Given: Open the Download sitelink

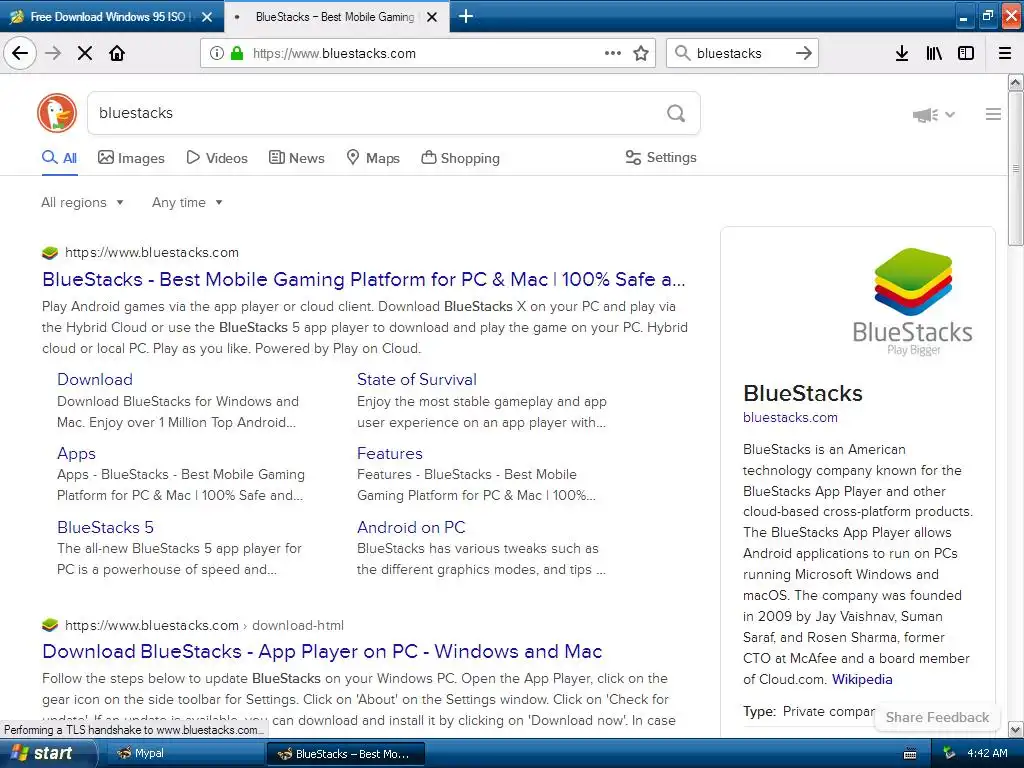Looking at the screenshot, I should click(x=95, y=379).
